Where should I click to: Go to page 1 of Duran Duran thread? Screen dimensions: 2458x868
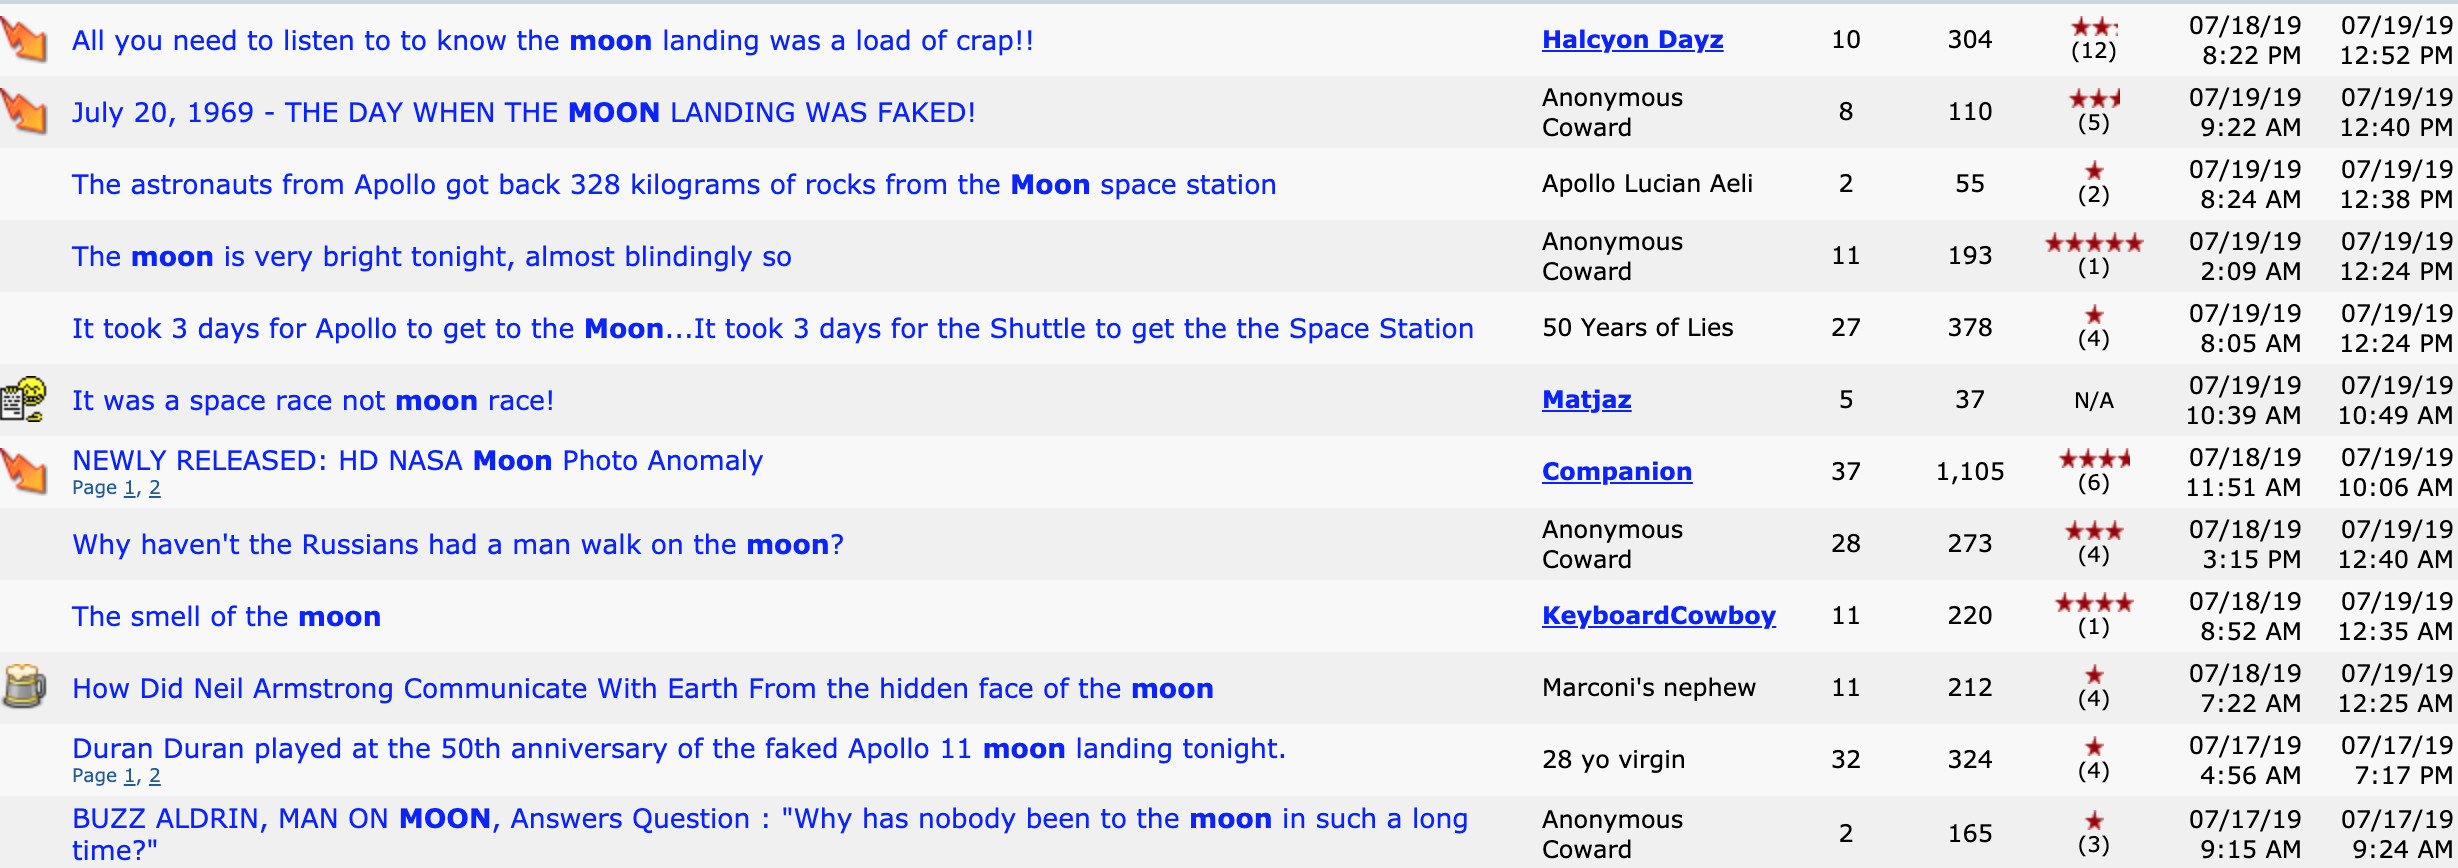(x=129, y=776)
